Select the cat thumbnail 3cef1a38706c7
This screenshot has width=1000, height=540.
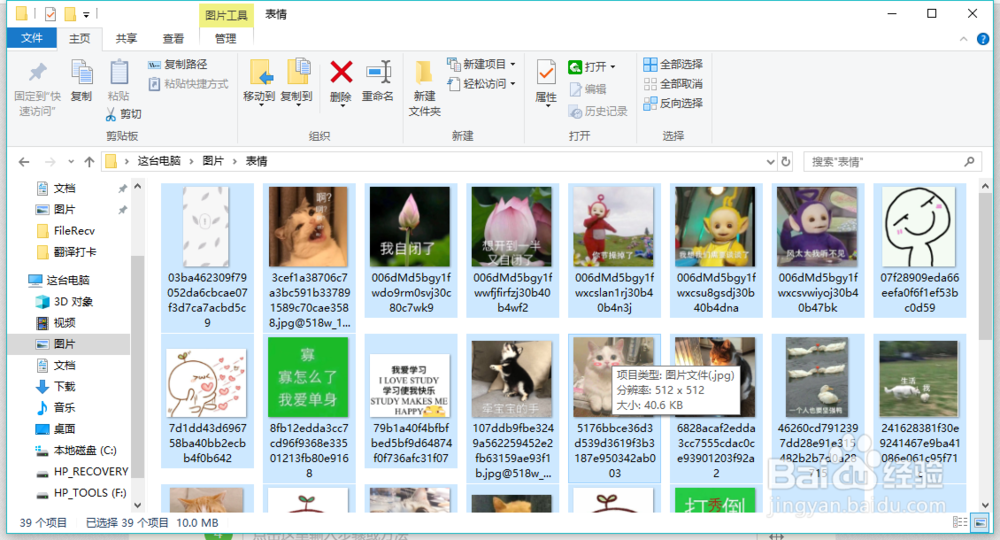(x=309, y=226)
